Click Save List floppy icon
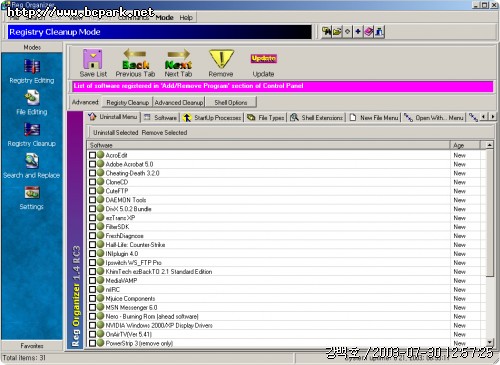 tap(93, 59)
